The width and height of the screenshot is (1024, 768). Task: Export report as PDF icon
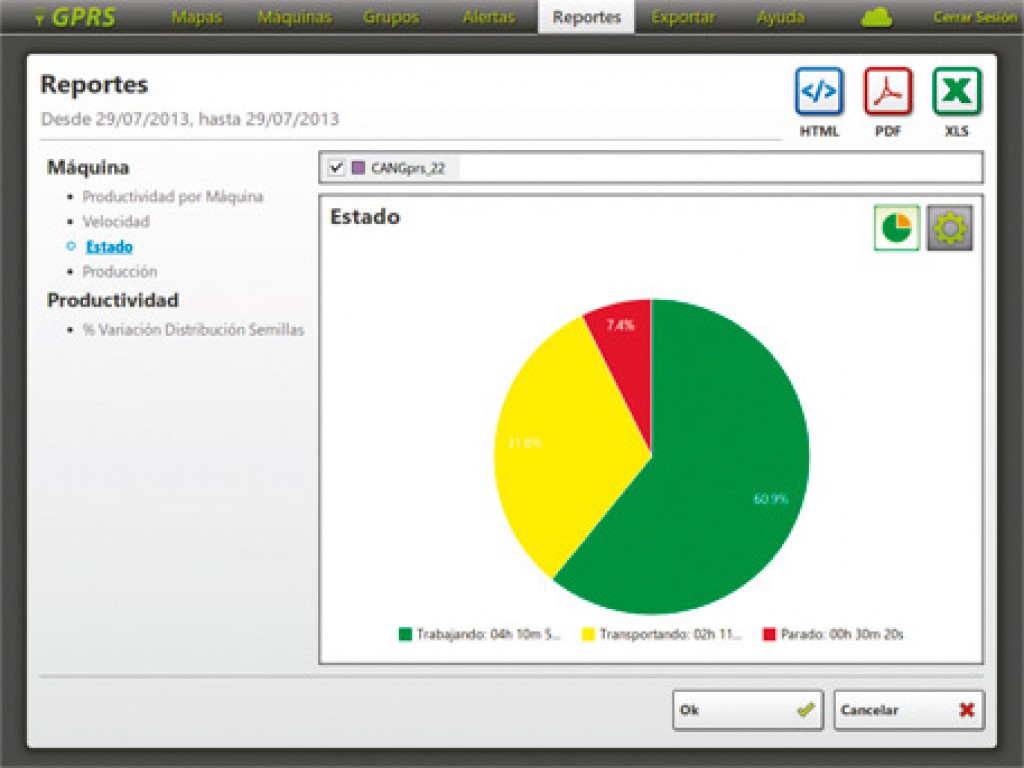pyautogui.click(x=888, y=92)
